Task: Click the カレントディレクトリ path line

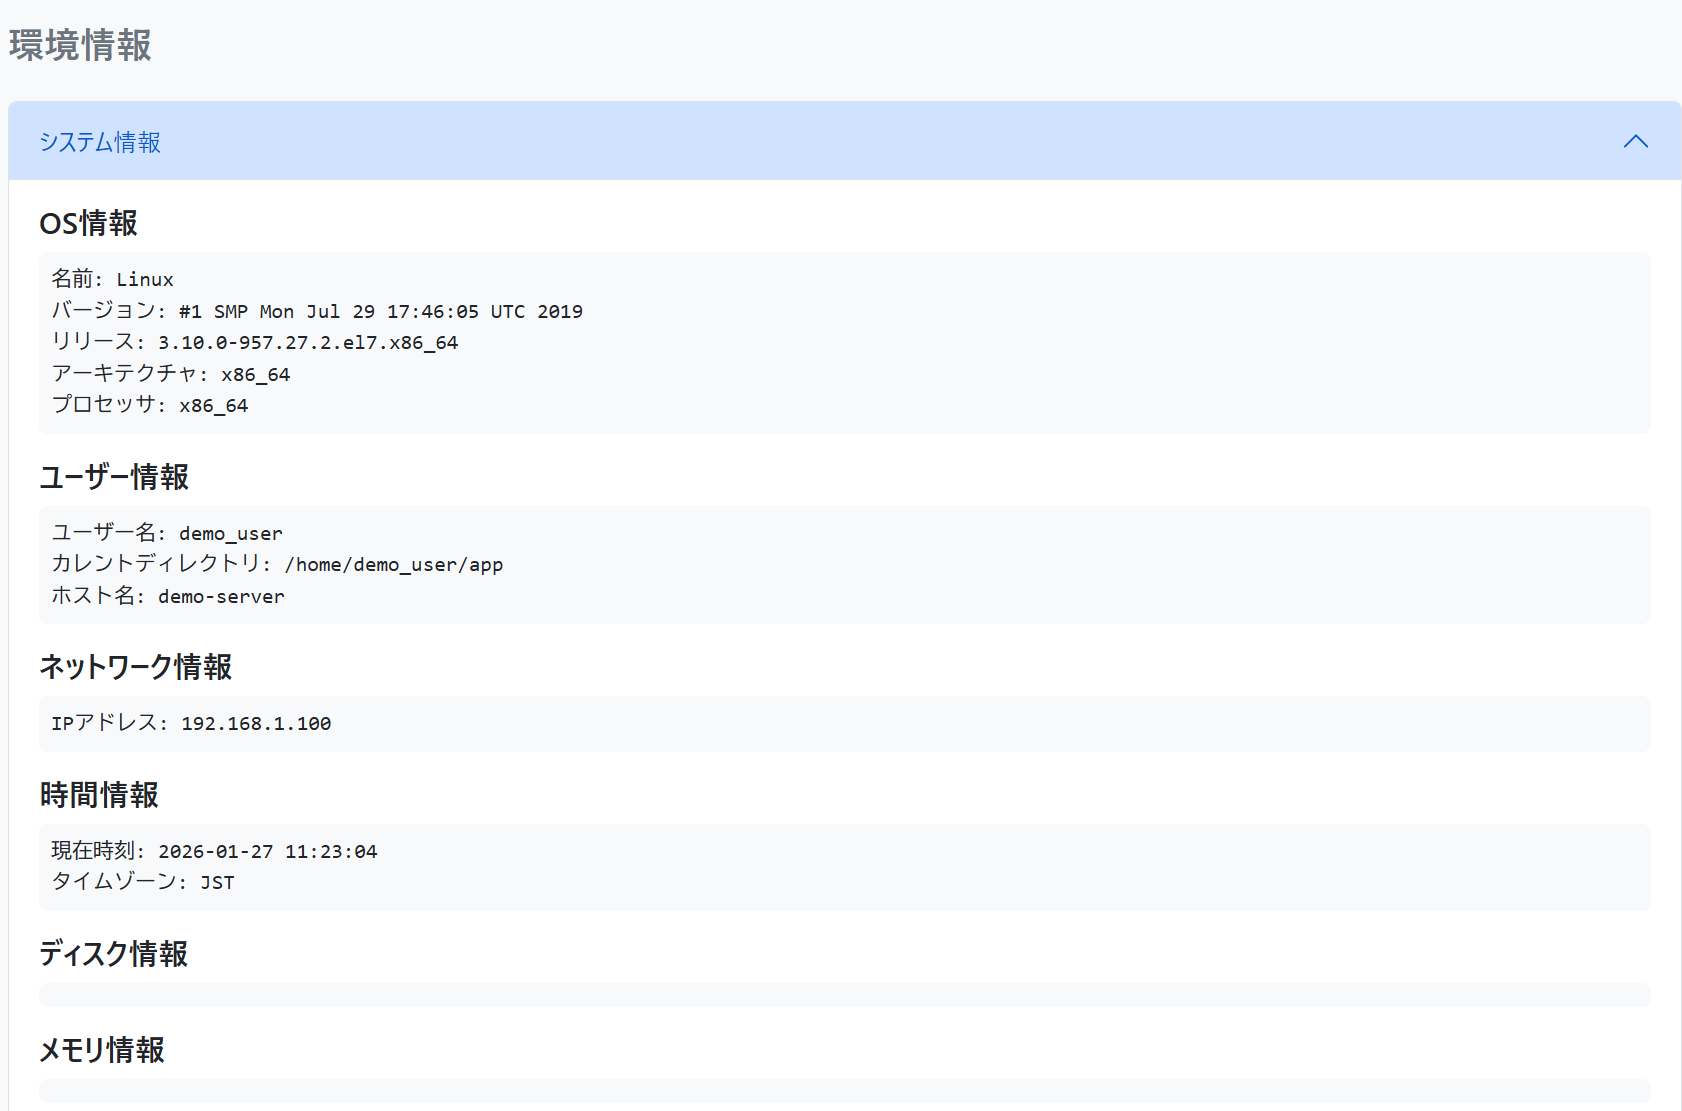Action: (277, 564)
